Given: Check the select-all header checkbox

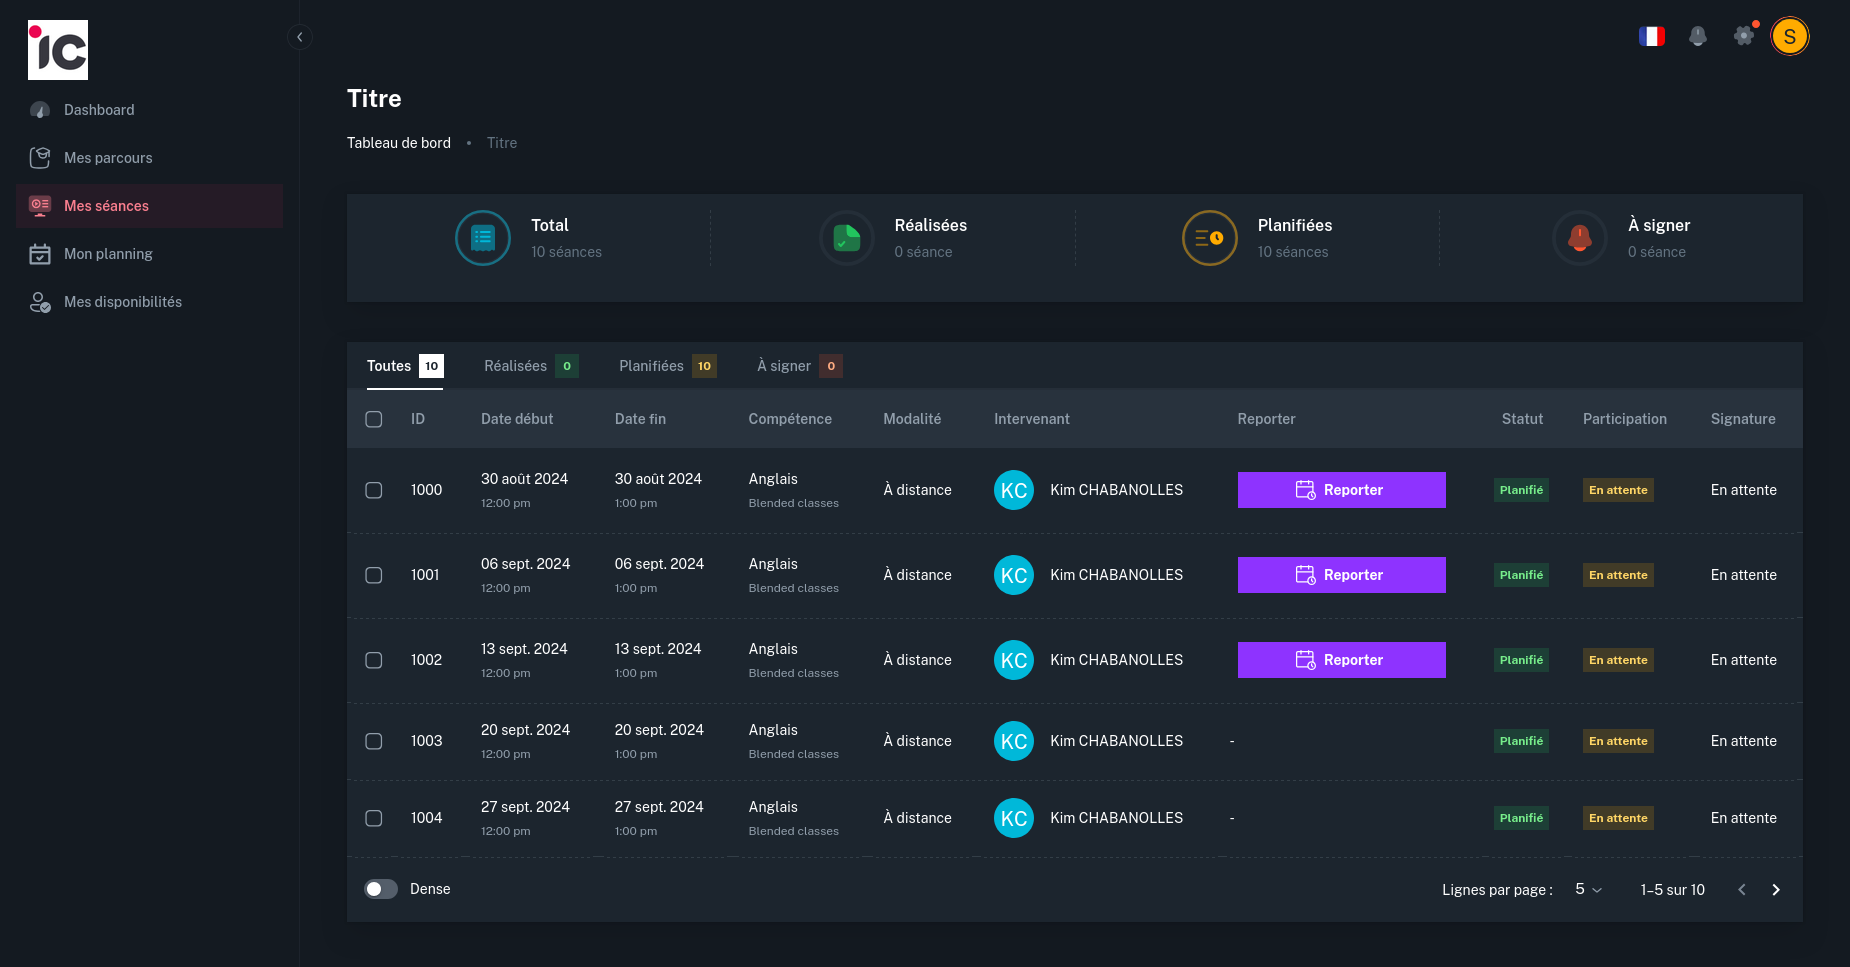Looking at the screenshot, I should pos(374,419).
